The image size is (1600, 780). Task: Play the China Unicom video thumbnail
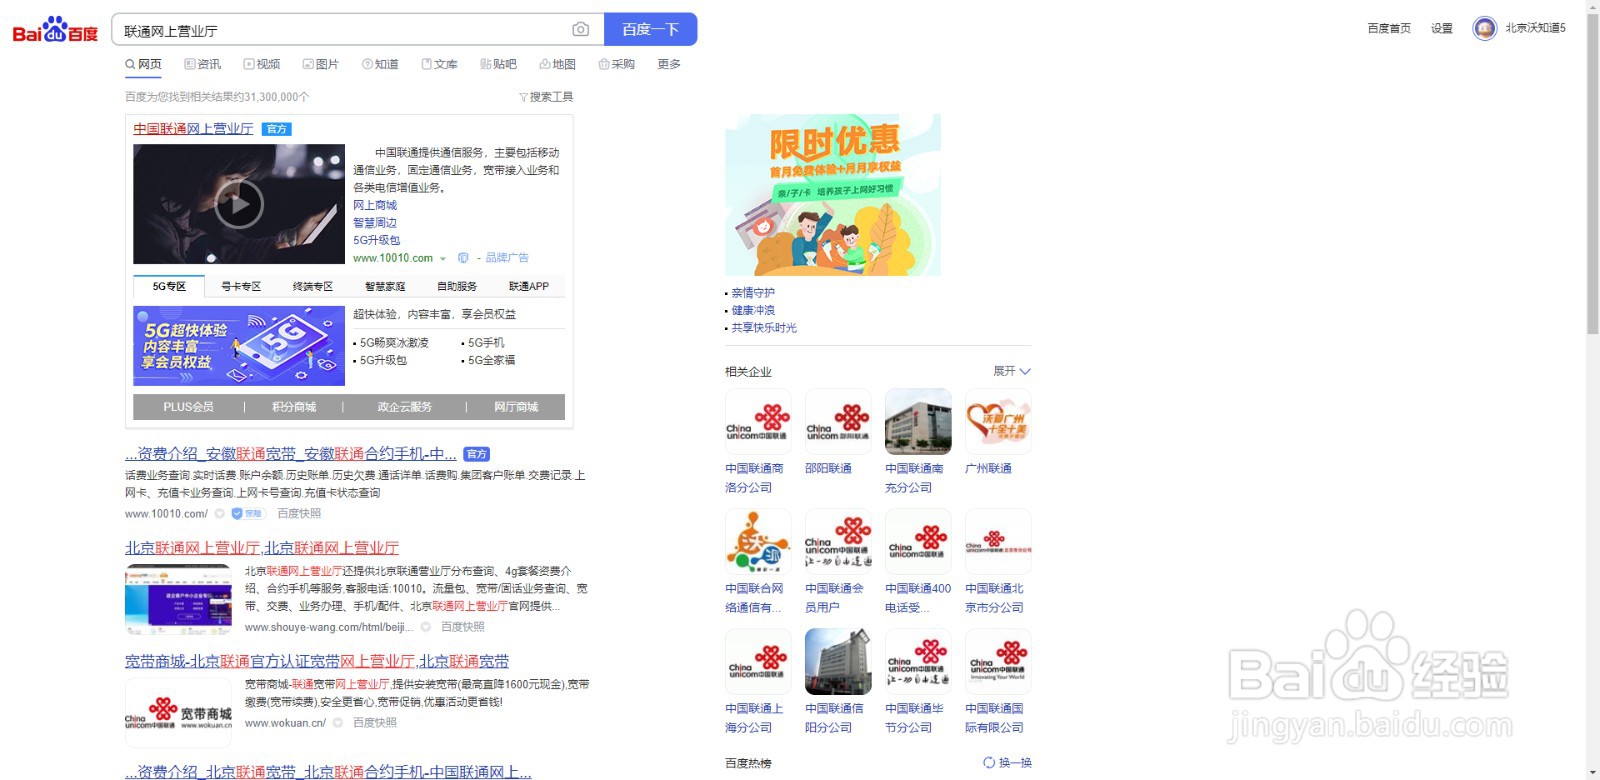239,204
